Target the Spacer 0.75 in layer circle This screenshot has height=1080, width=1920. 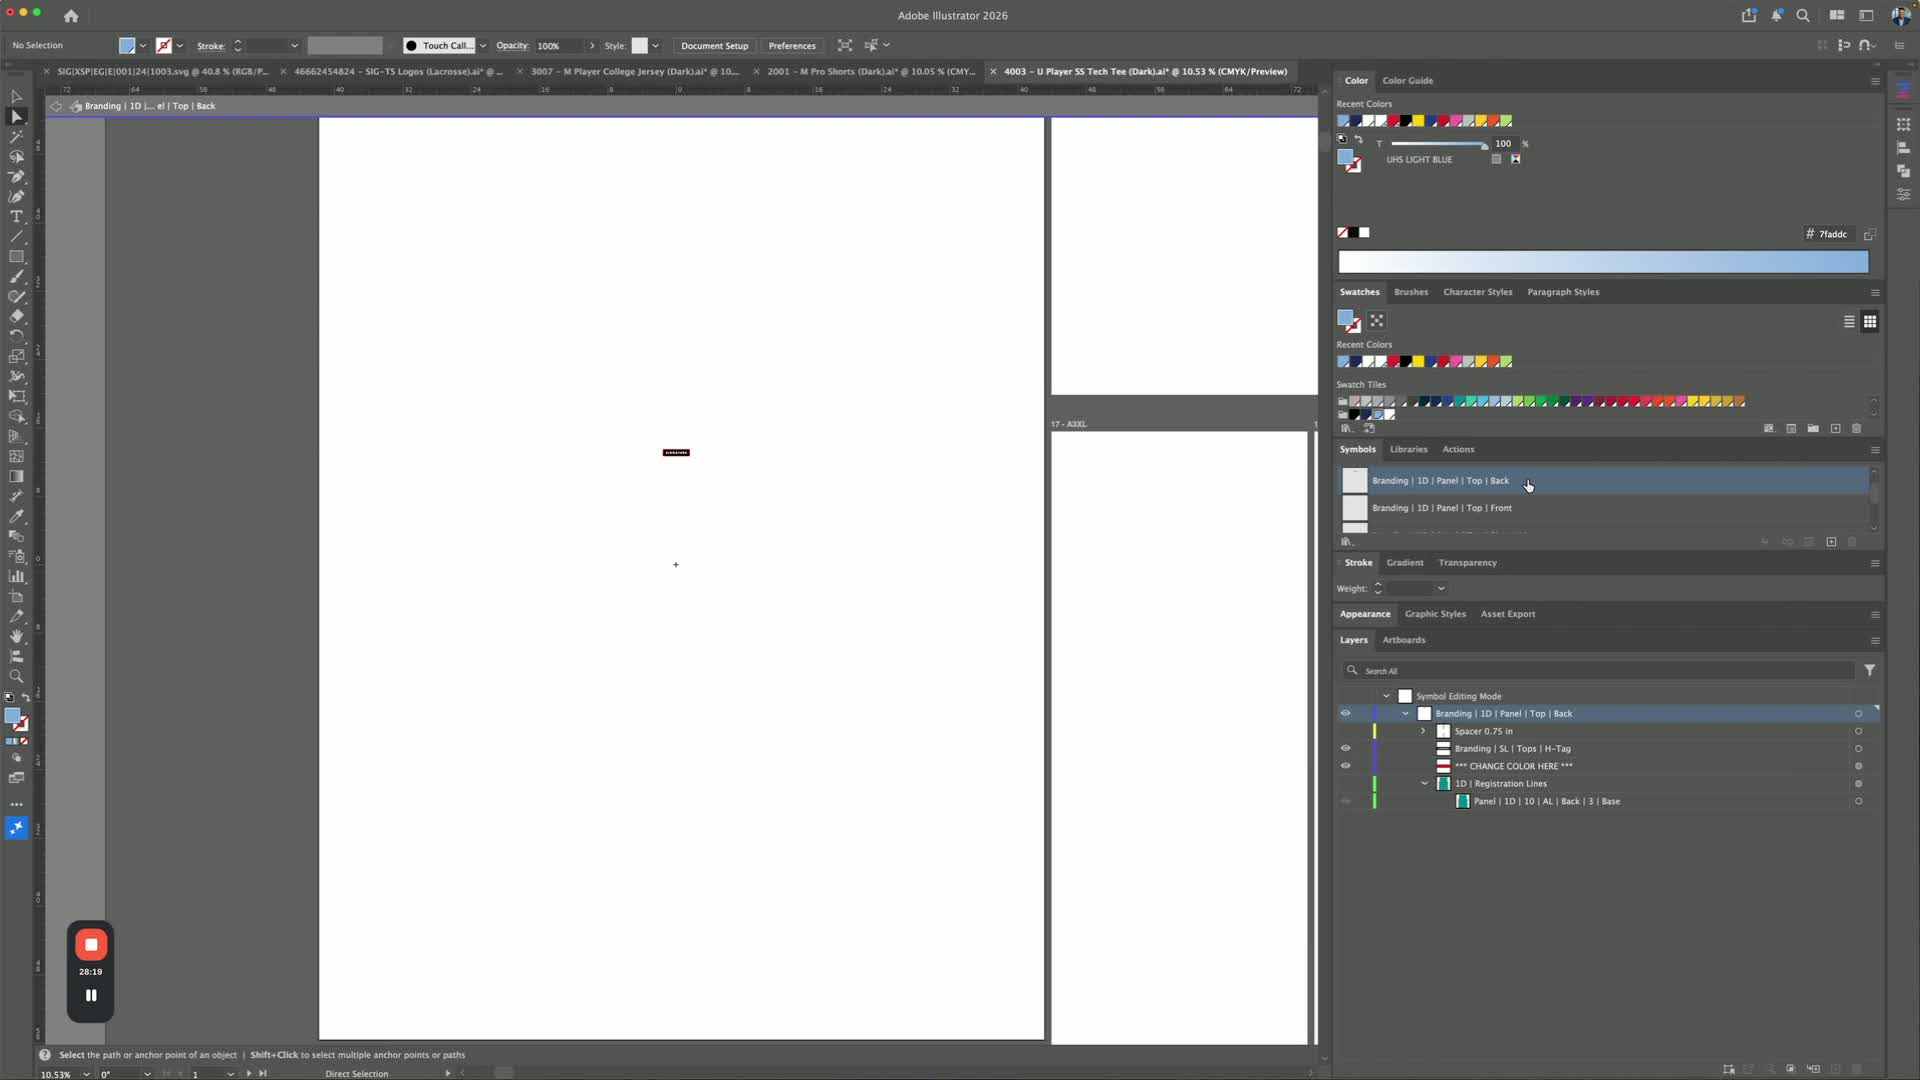point(1858,731)
